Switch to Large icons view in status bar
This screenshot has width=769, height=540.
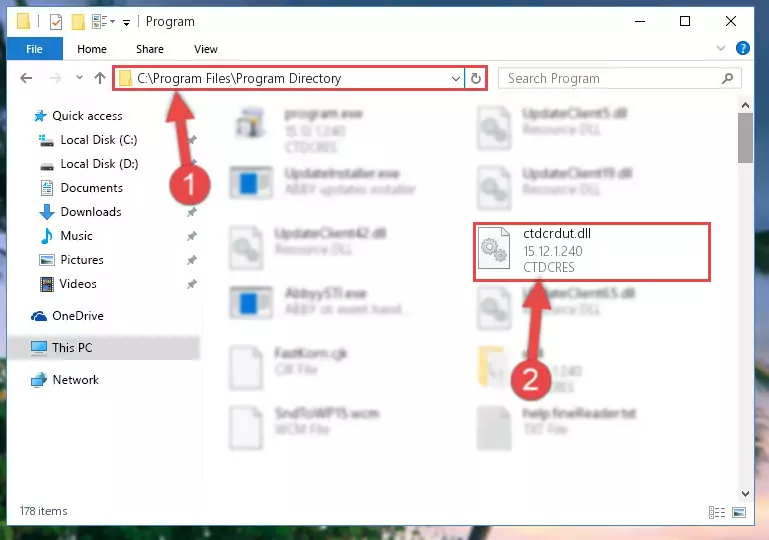point(739,513)
